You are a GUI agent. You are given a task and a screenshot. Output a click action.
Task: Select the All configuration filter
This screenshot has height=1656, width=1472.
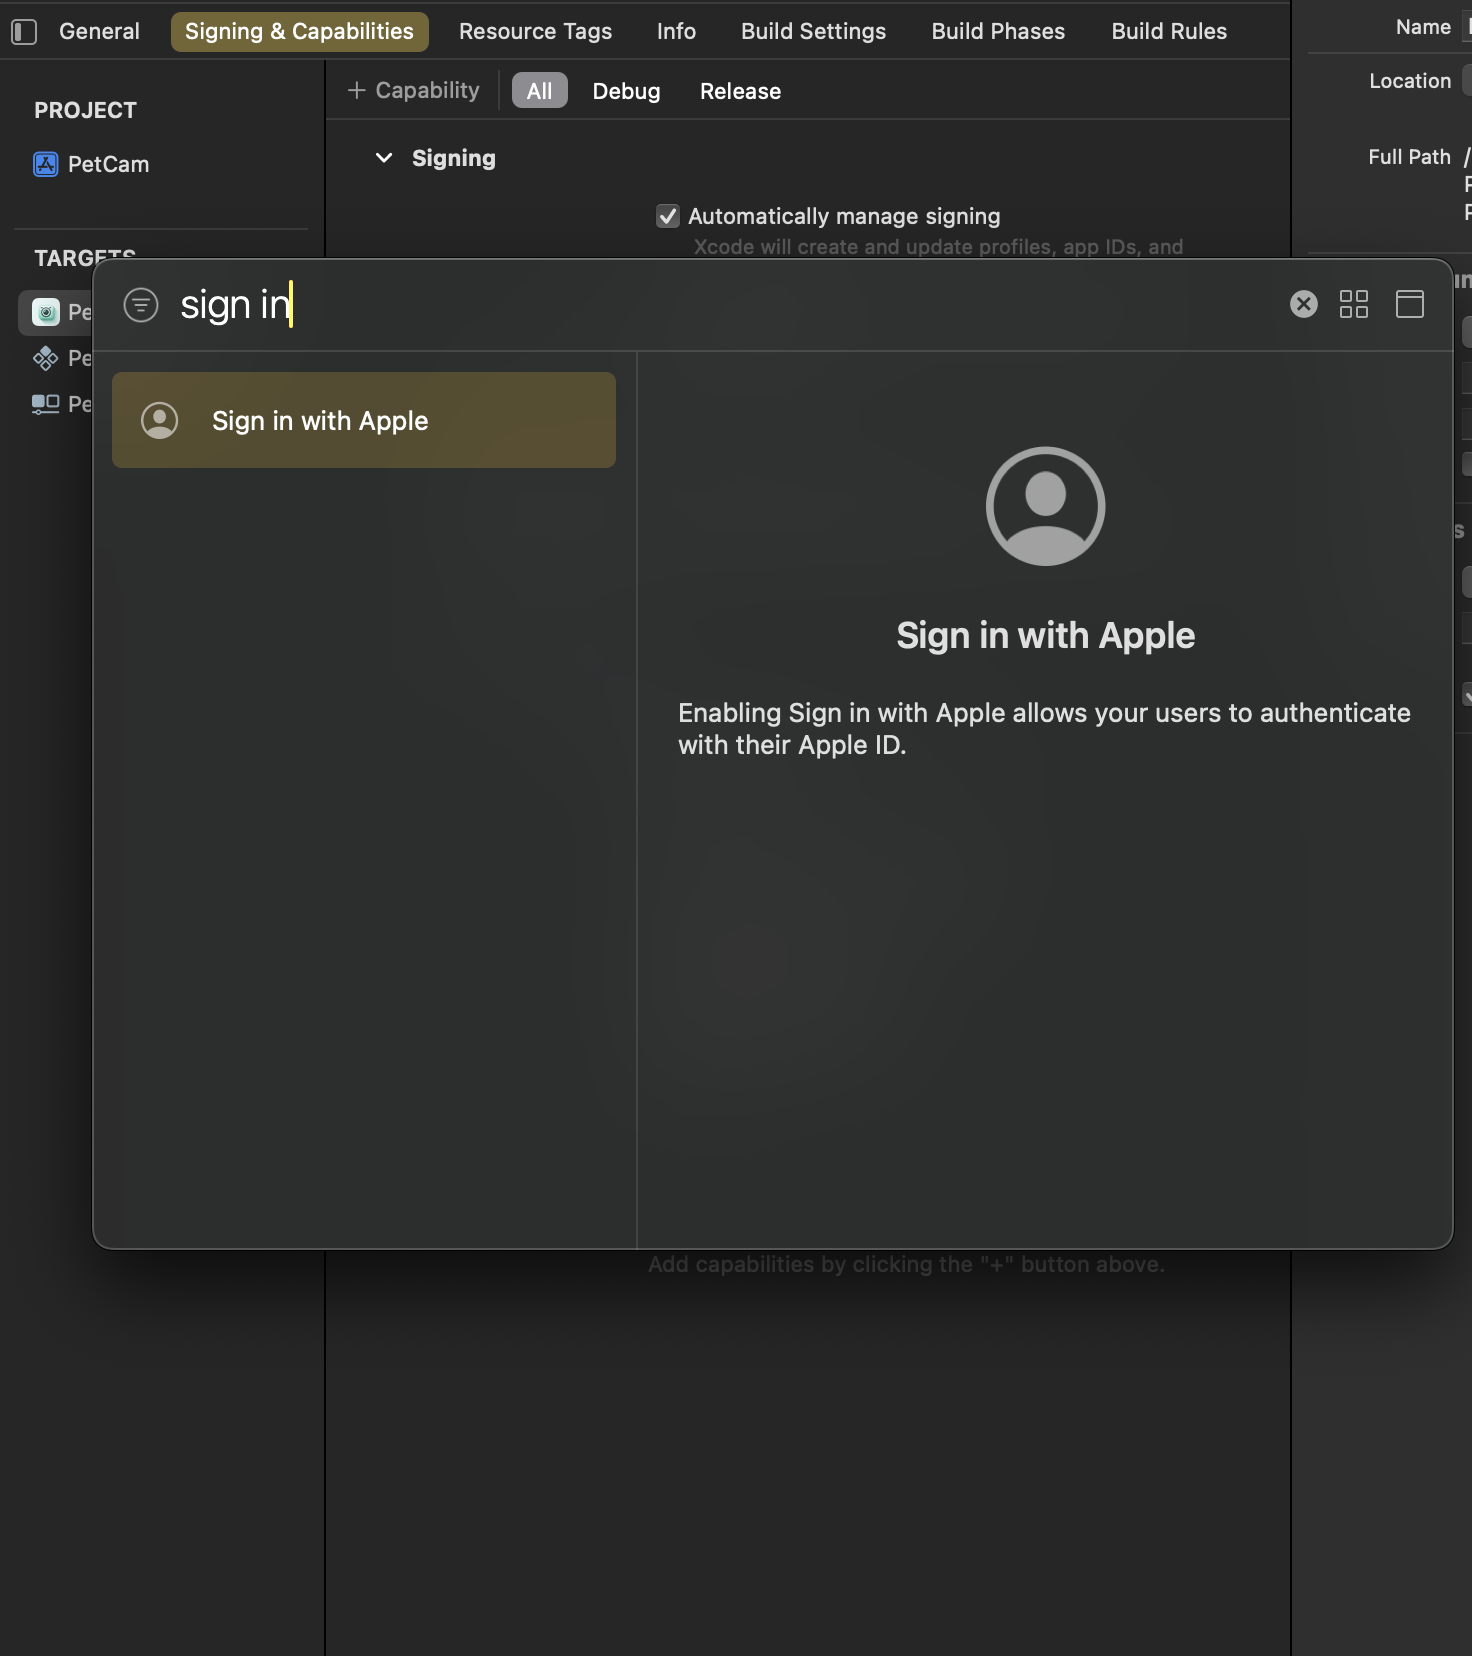tap(539, 91)
